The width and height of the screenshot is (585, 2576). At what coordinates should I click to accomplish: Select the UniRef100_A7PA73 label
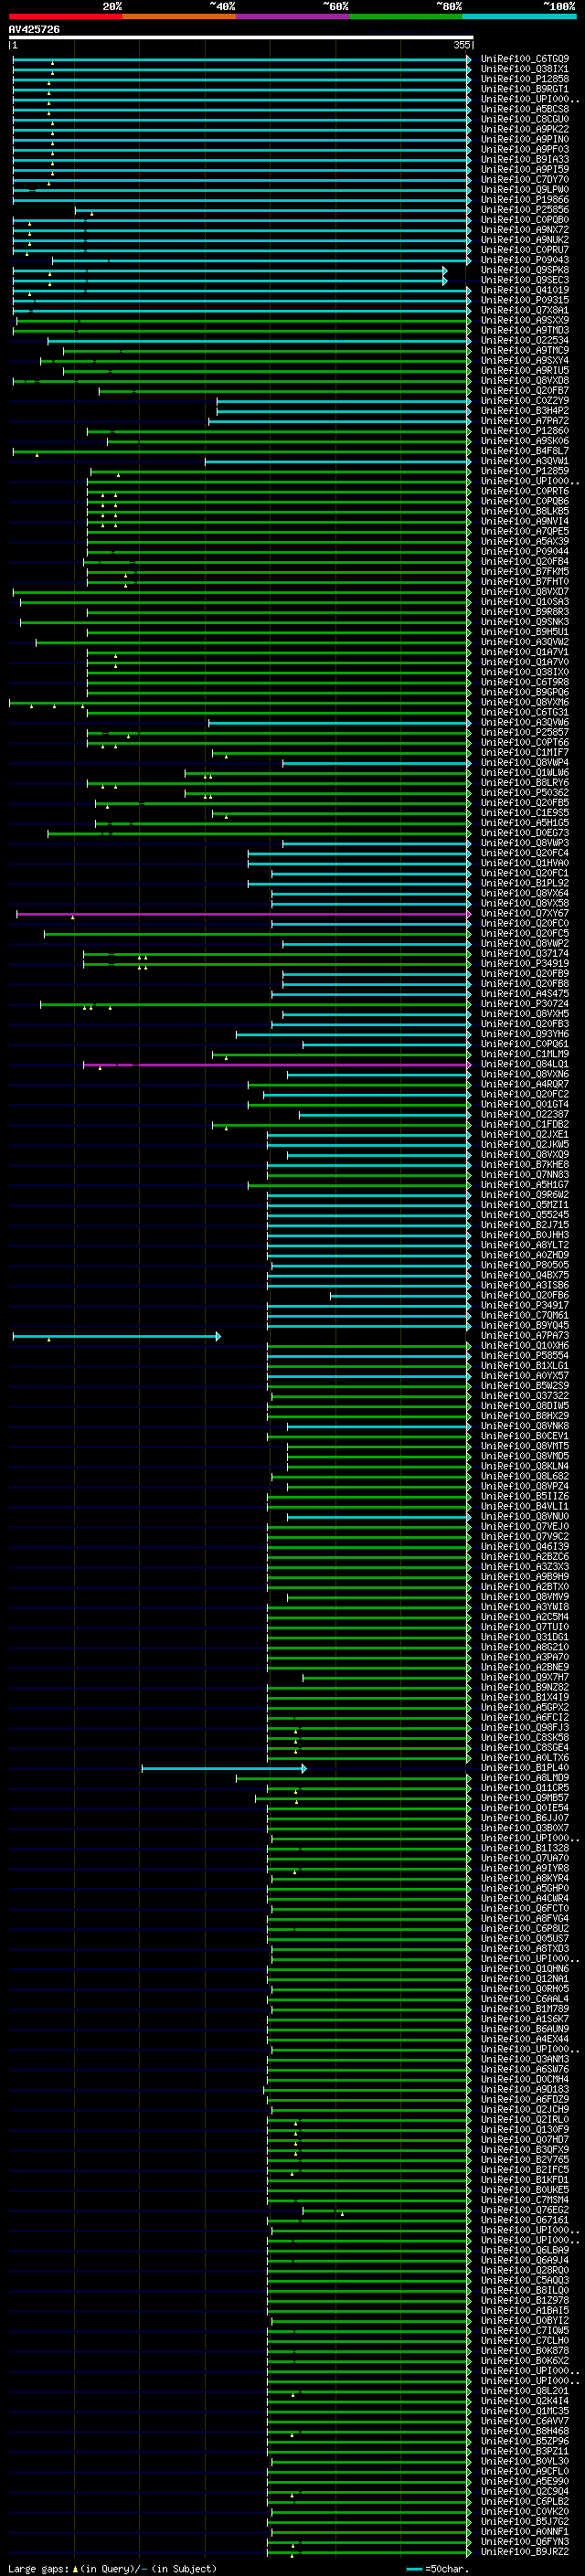(x=524, y=1336)
